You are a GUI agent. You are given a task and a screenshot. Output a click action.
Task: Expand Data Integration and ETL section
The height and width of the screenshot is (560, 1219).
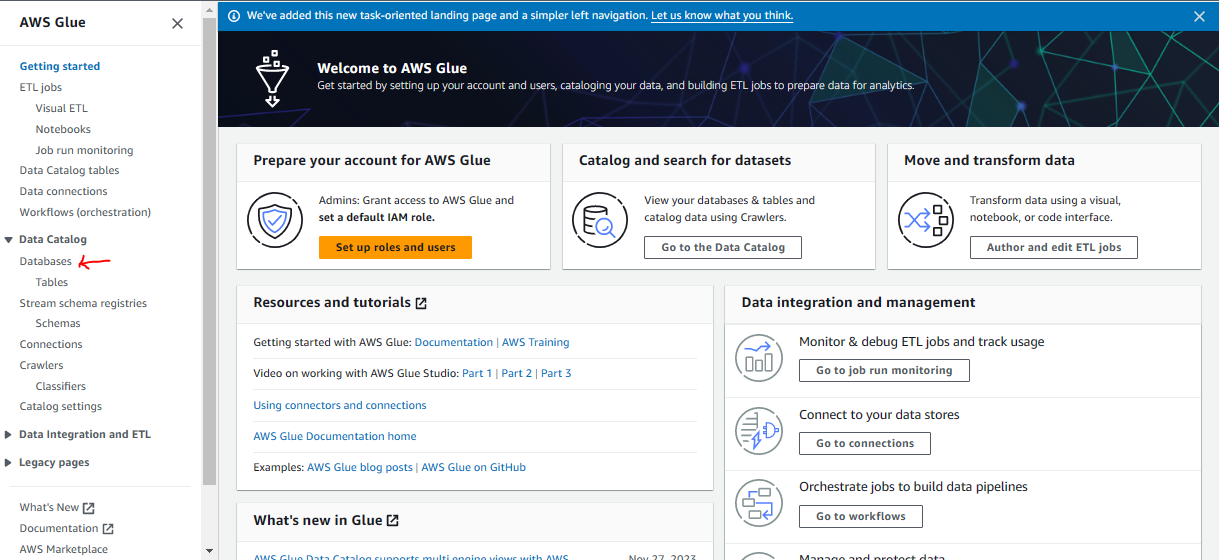pos(9,435)
